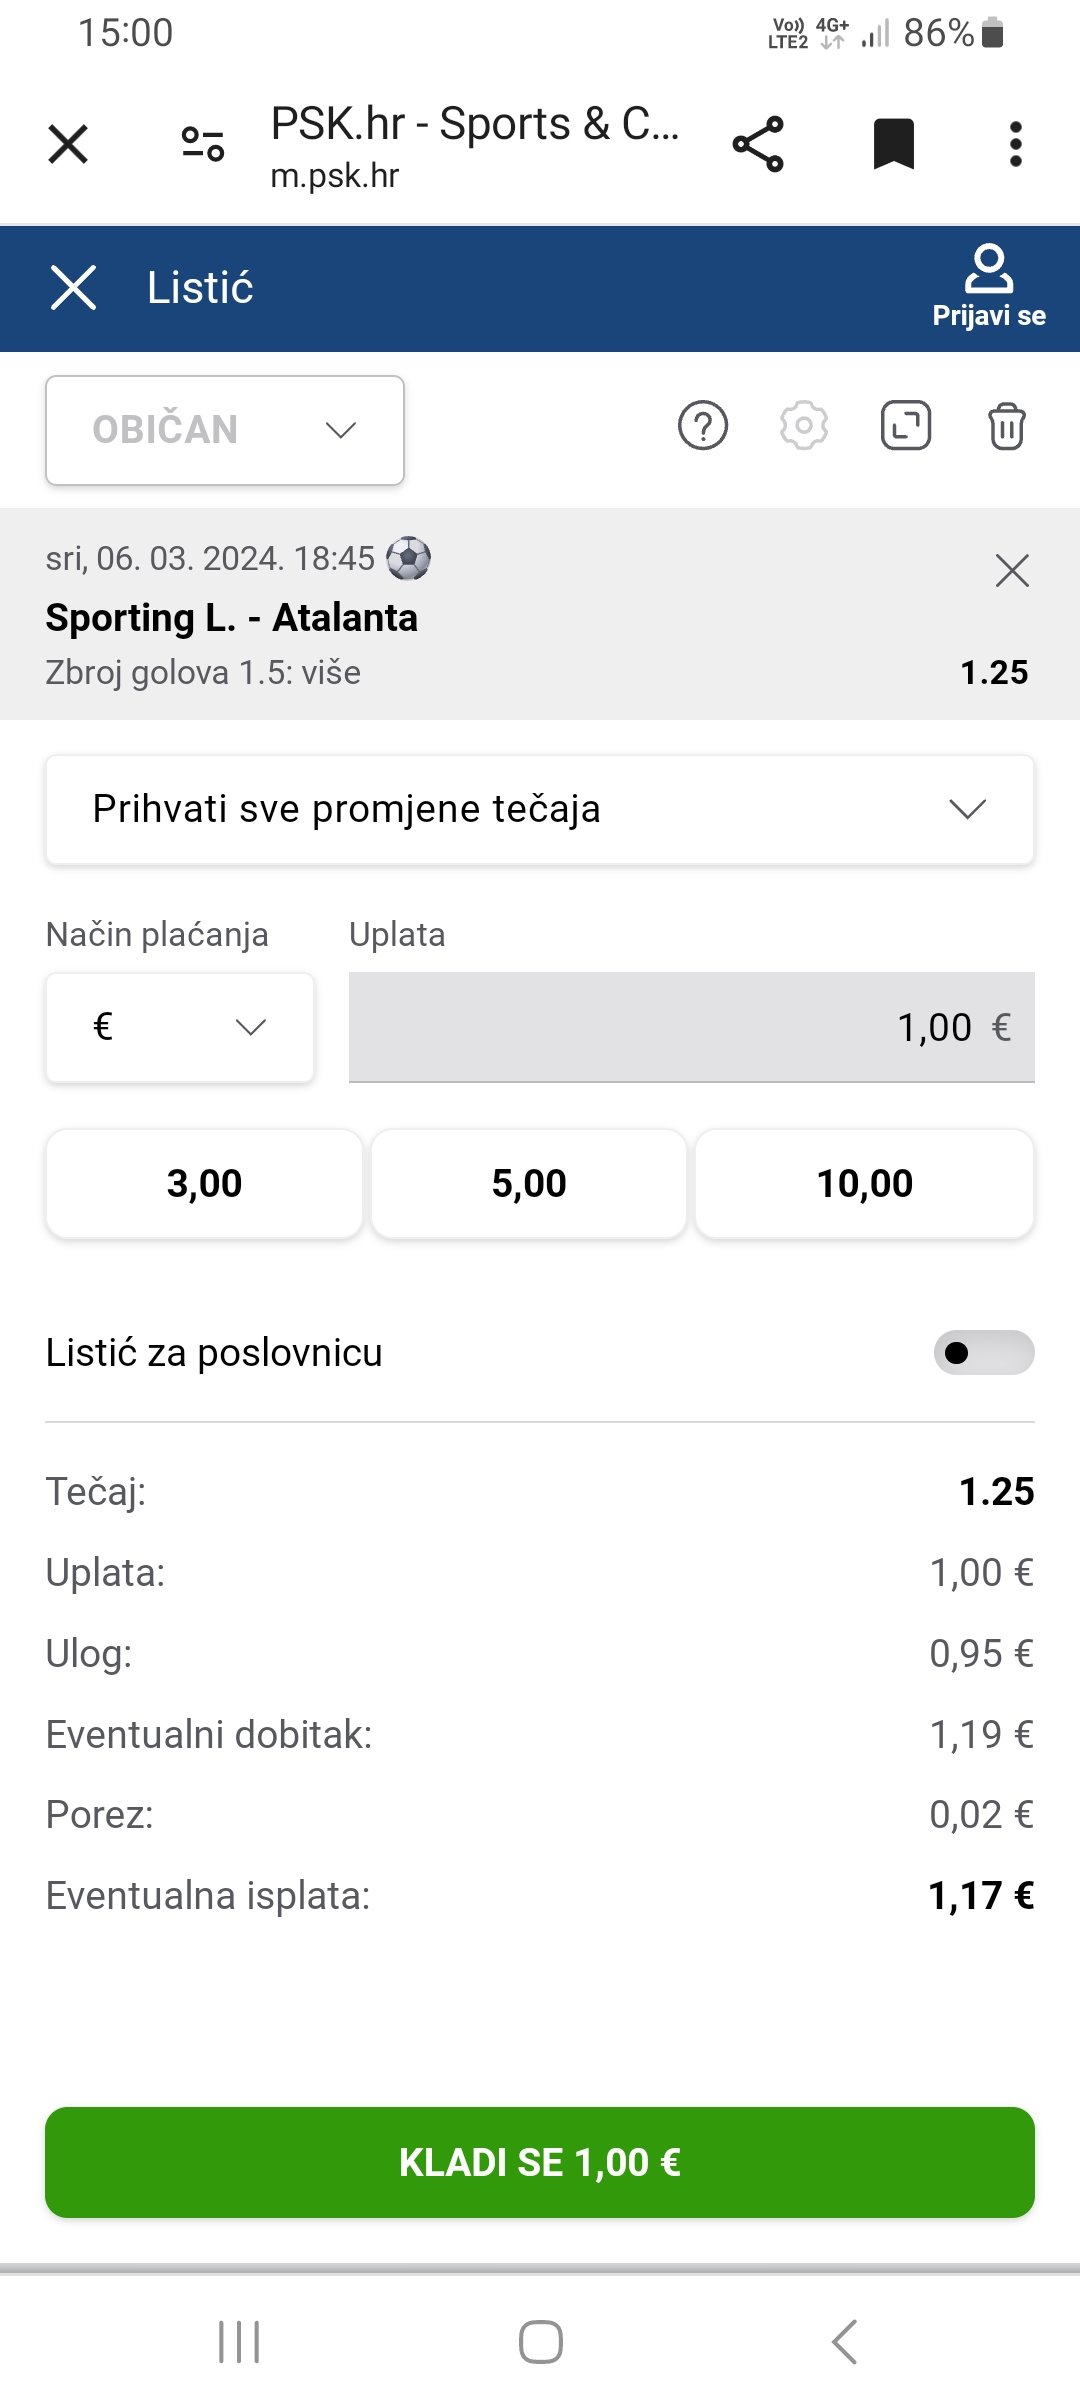
Task: Delete all bets with trash icon
Action: [1006, 427]
